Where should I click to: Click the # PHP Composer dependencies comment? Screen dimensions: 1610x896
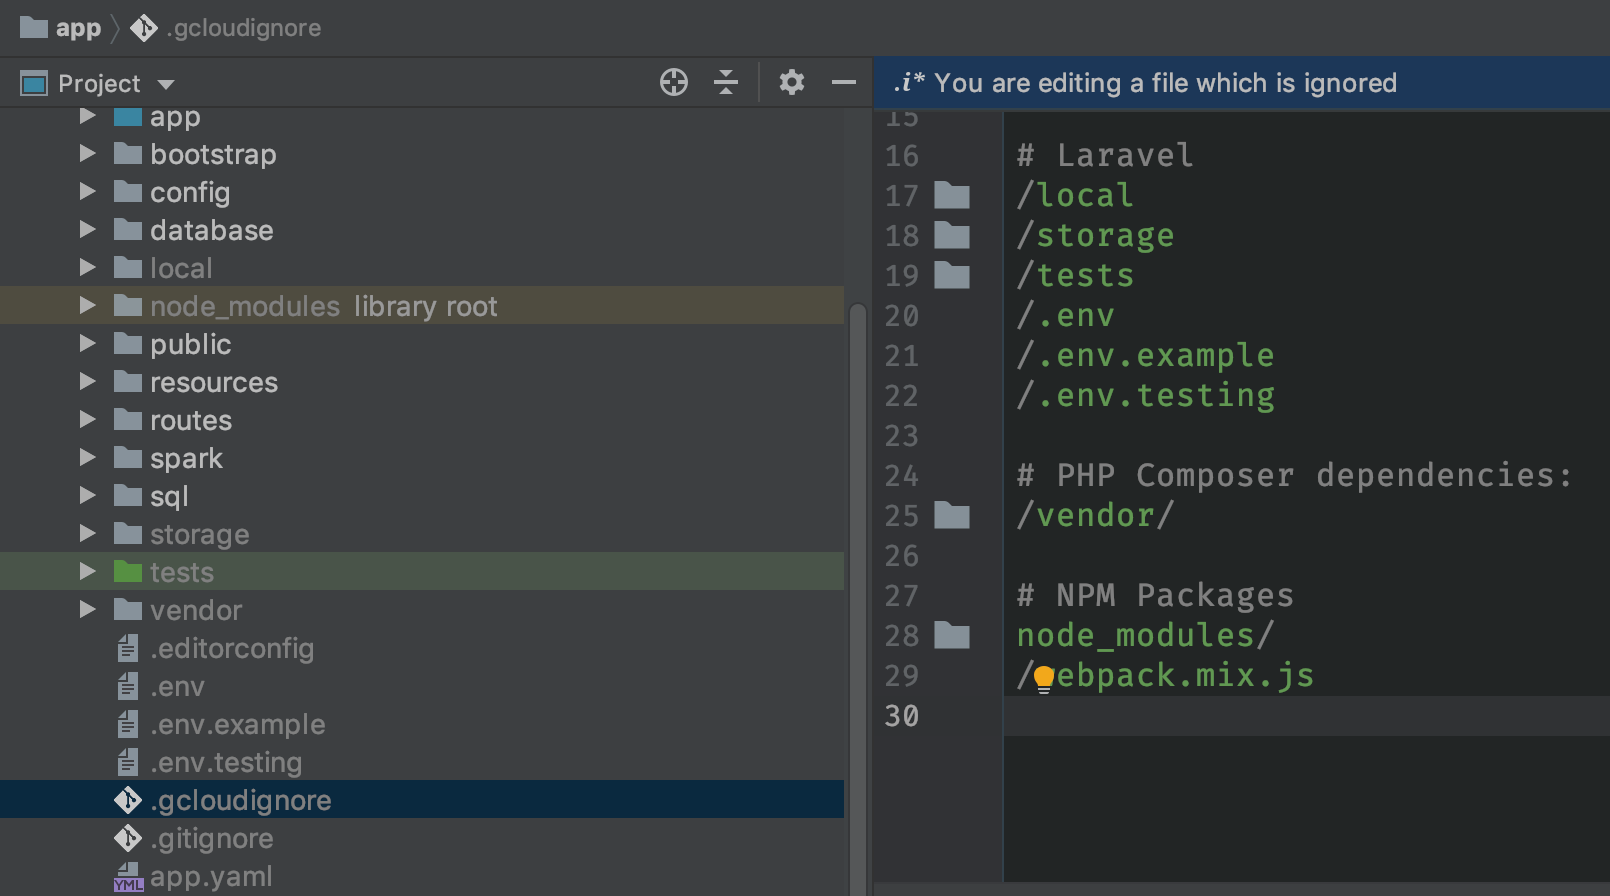tap(1294, 476)
